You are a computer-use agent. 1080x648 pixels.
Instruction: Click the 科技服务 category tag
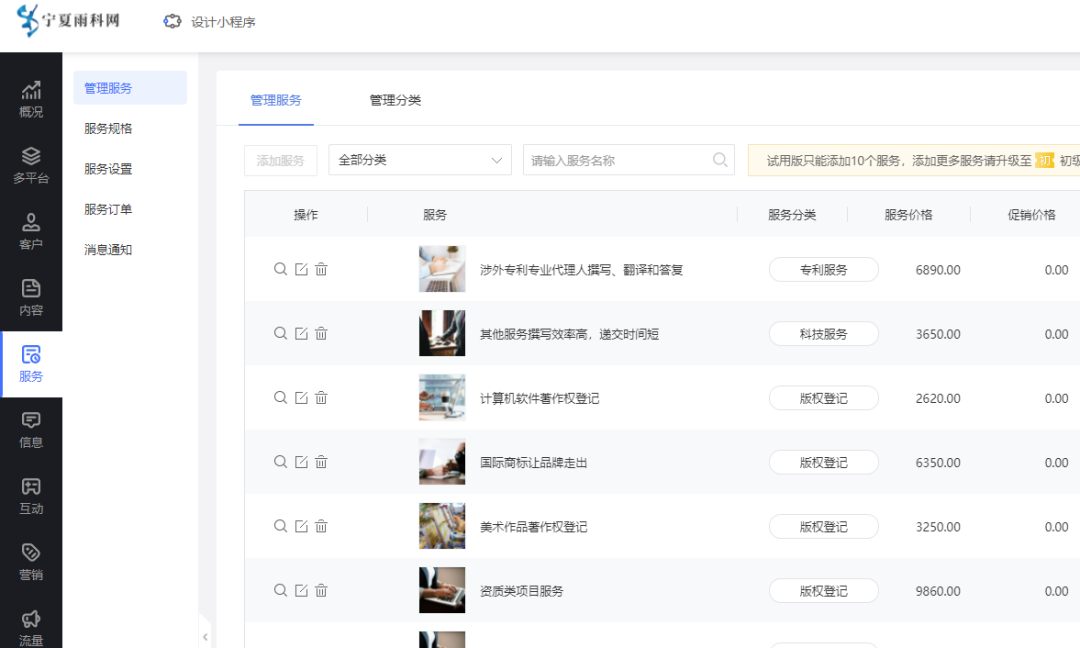(x=824, y=334)
